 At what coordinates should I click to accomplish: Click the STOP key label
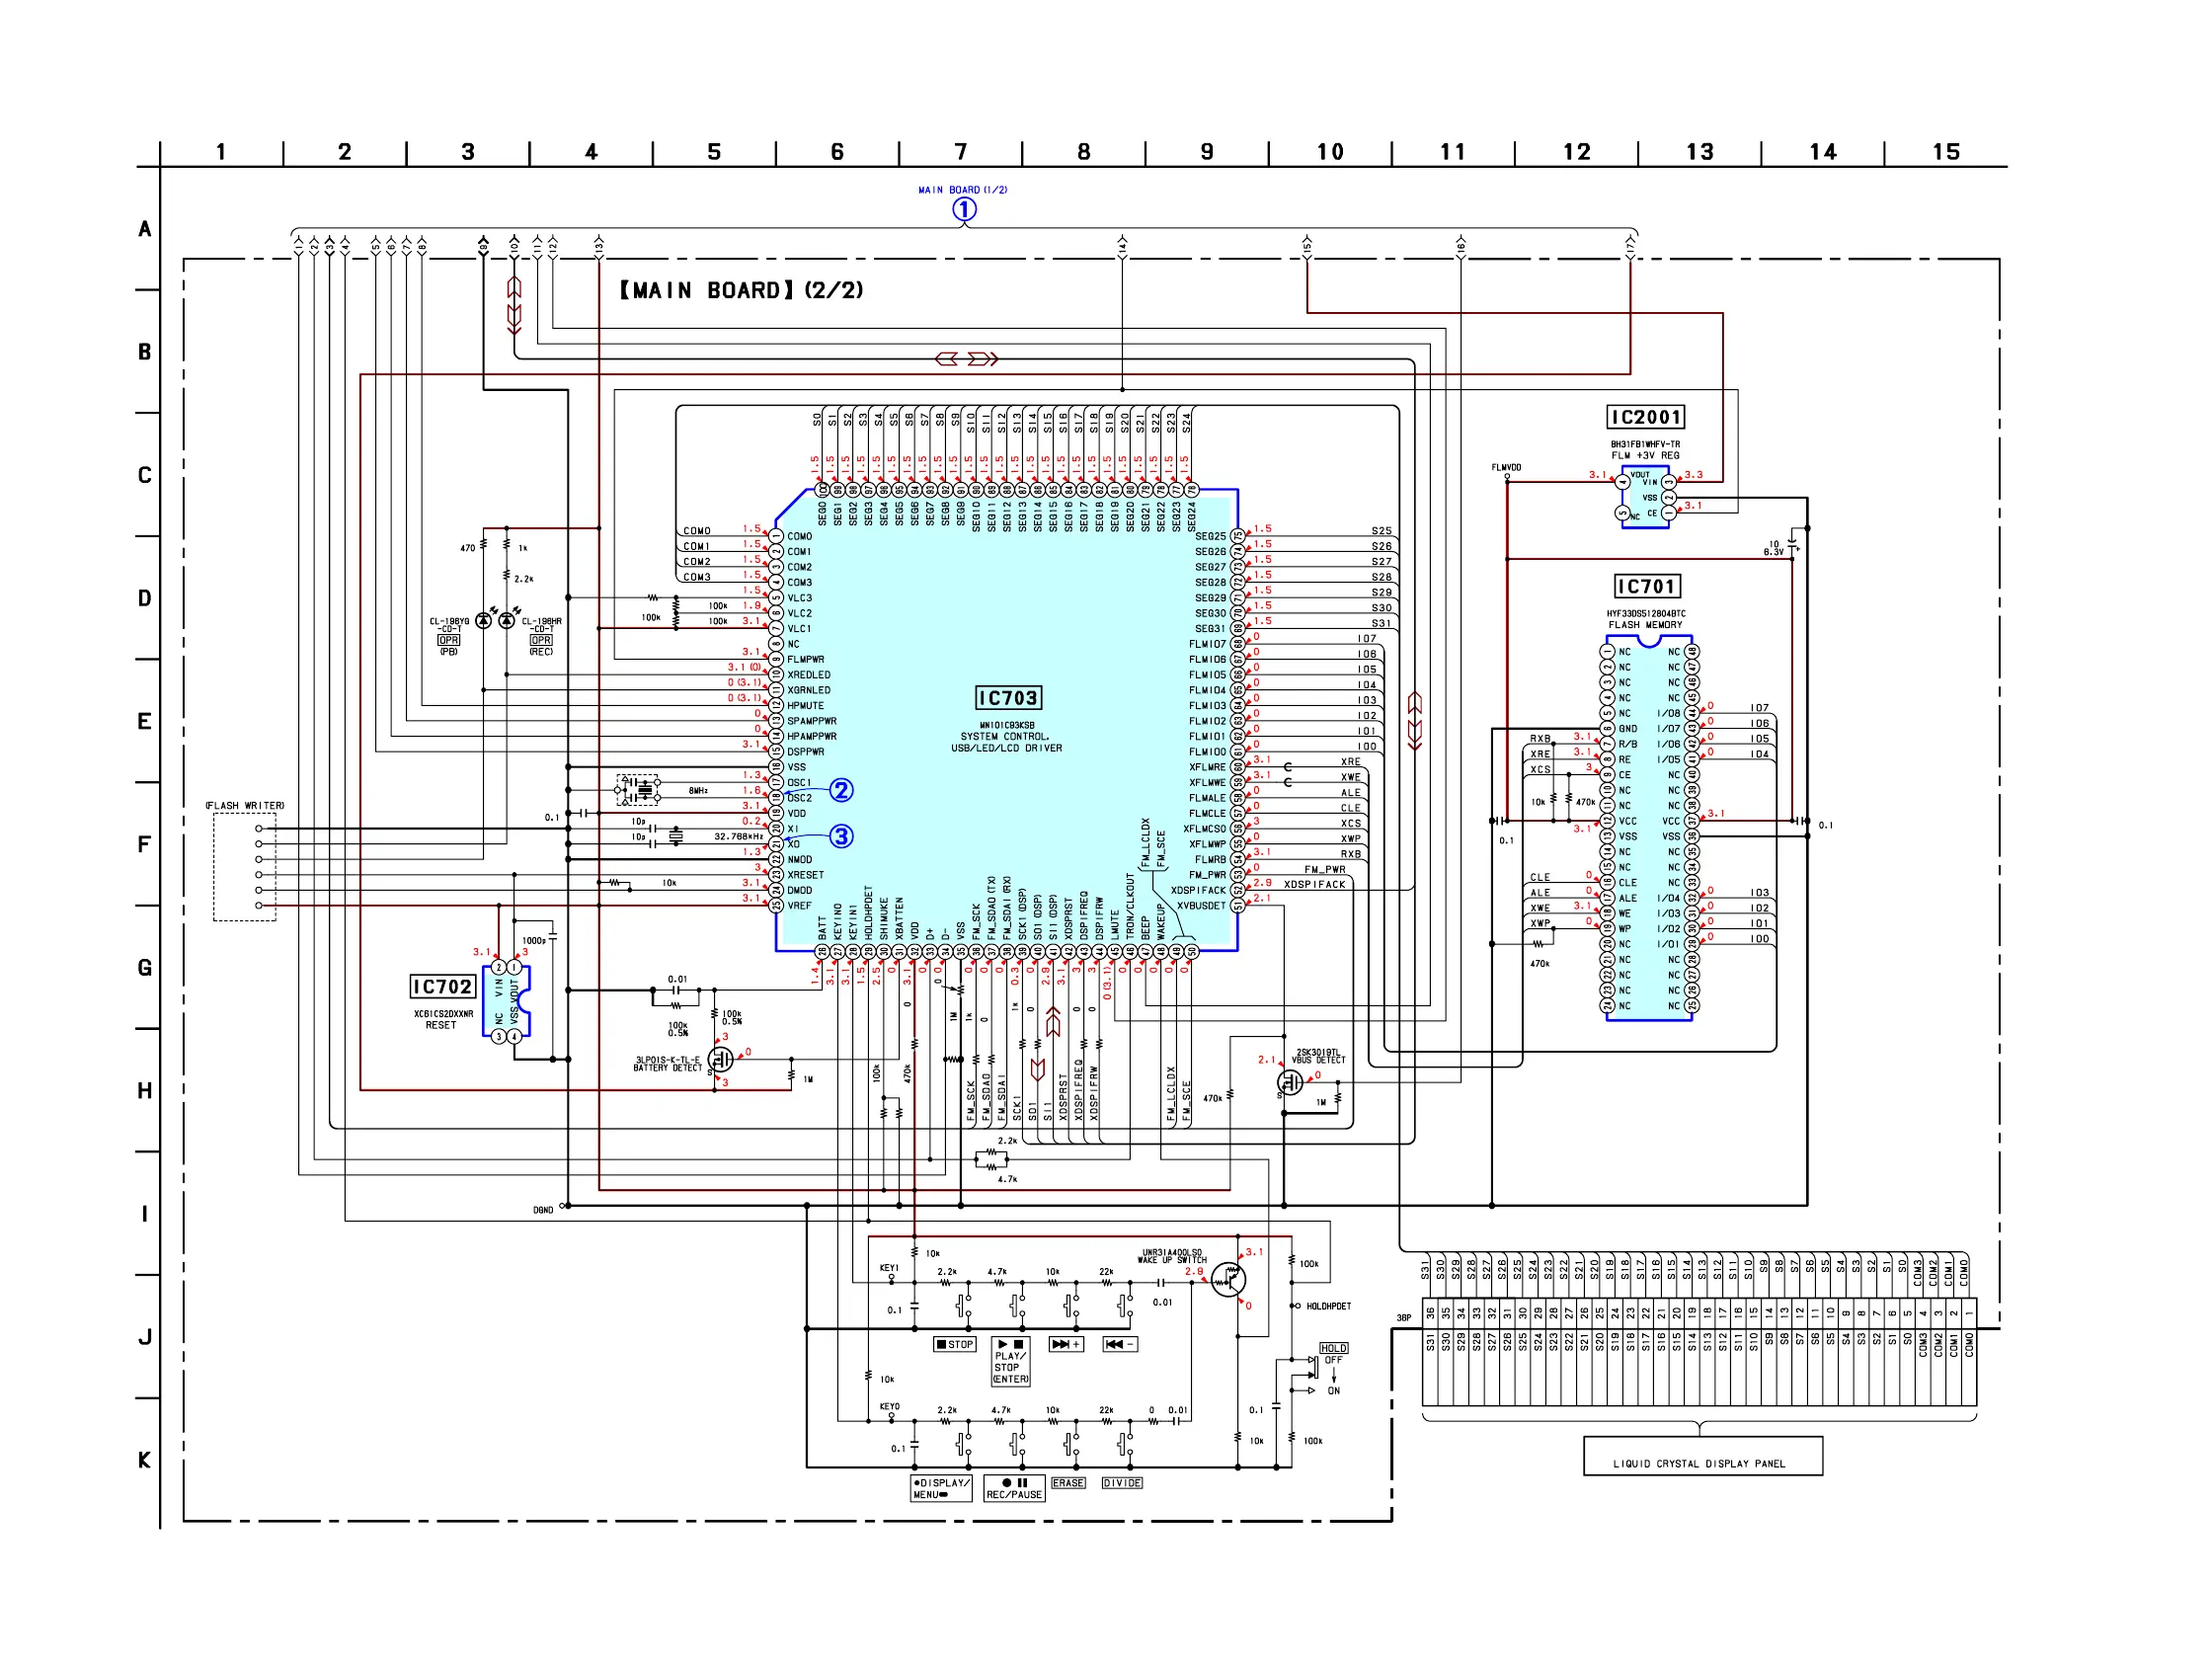[955, 1345]
